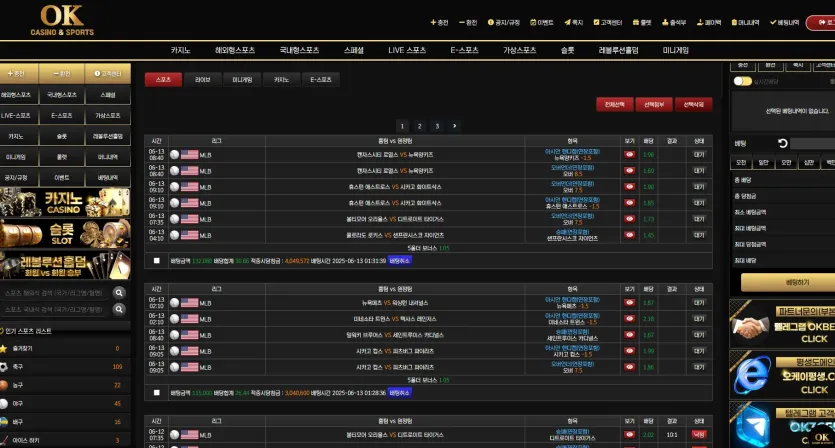Open 출석부 attendance in top header
This screenshot has width=835, height=448.
point(674,22)
